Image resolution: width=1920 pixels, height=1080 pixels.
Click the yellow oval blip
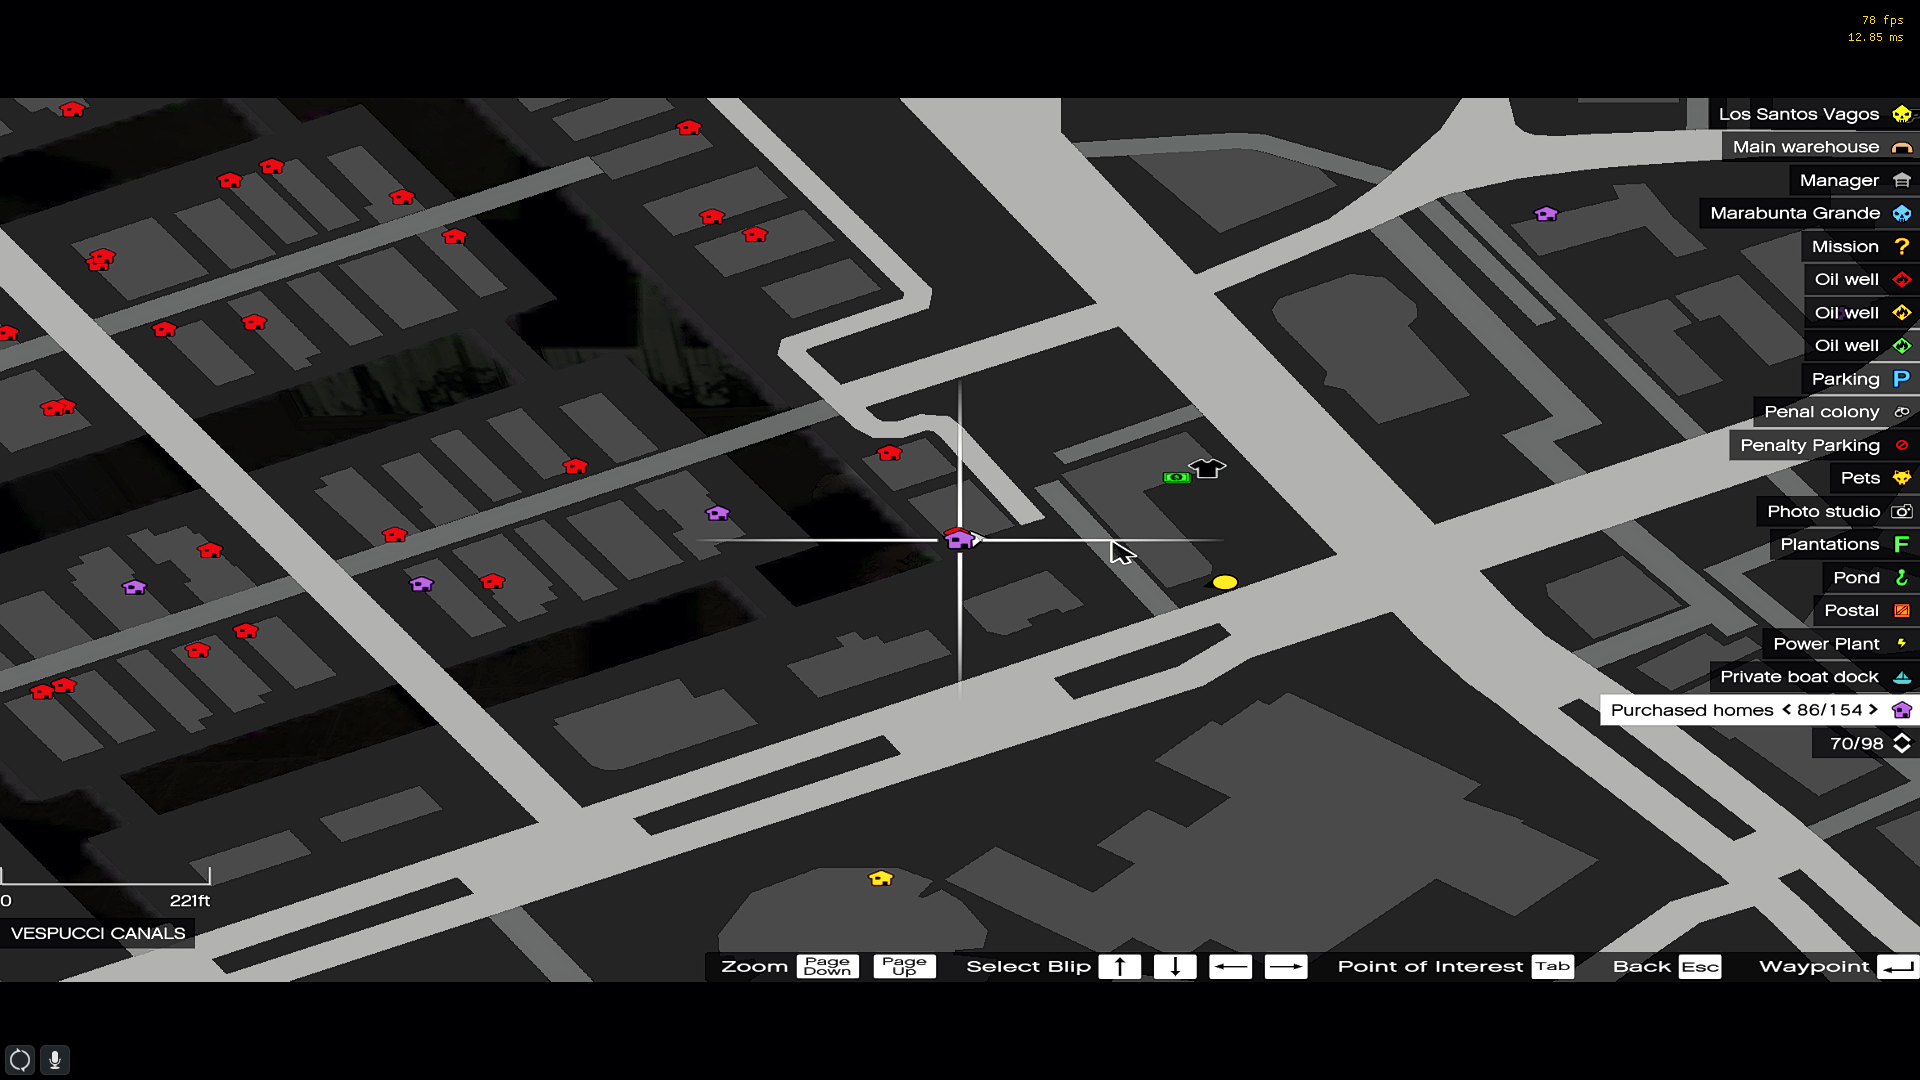pyautogui.click(x=1225, y=582)
